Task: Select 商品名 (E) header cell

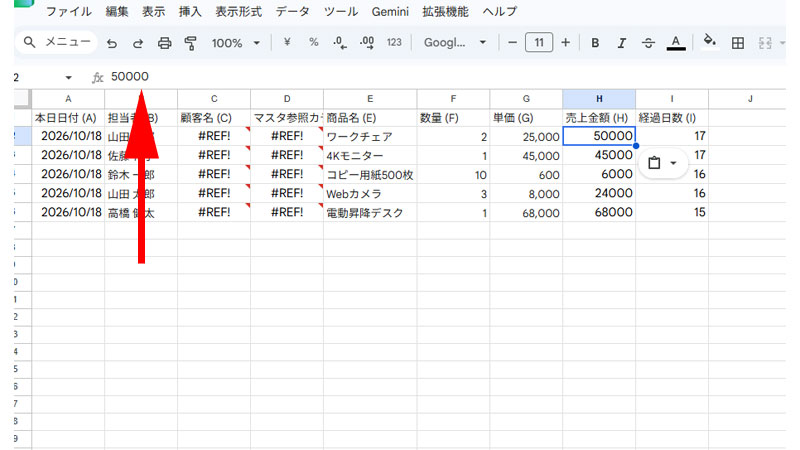Action: pos(370,118)
